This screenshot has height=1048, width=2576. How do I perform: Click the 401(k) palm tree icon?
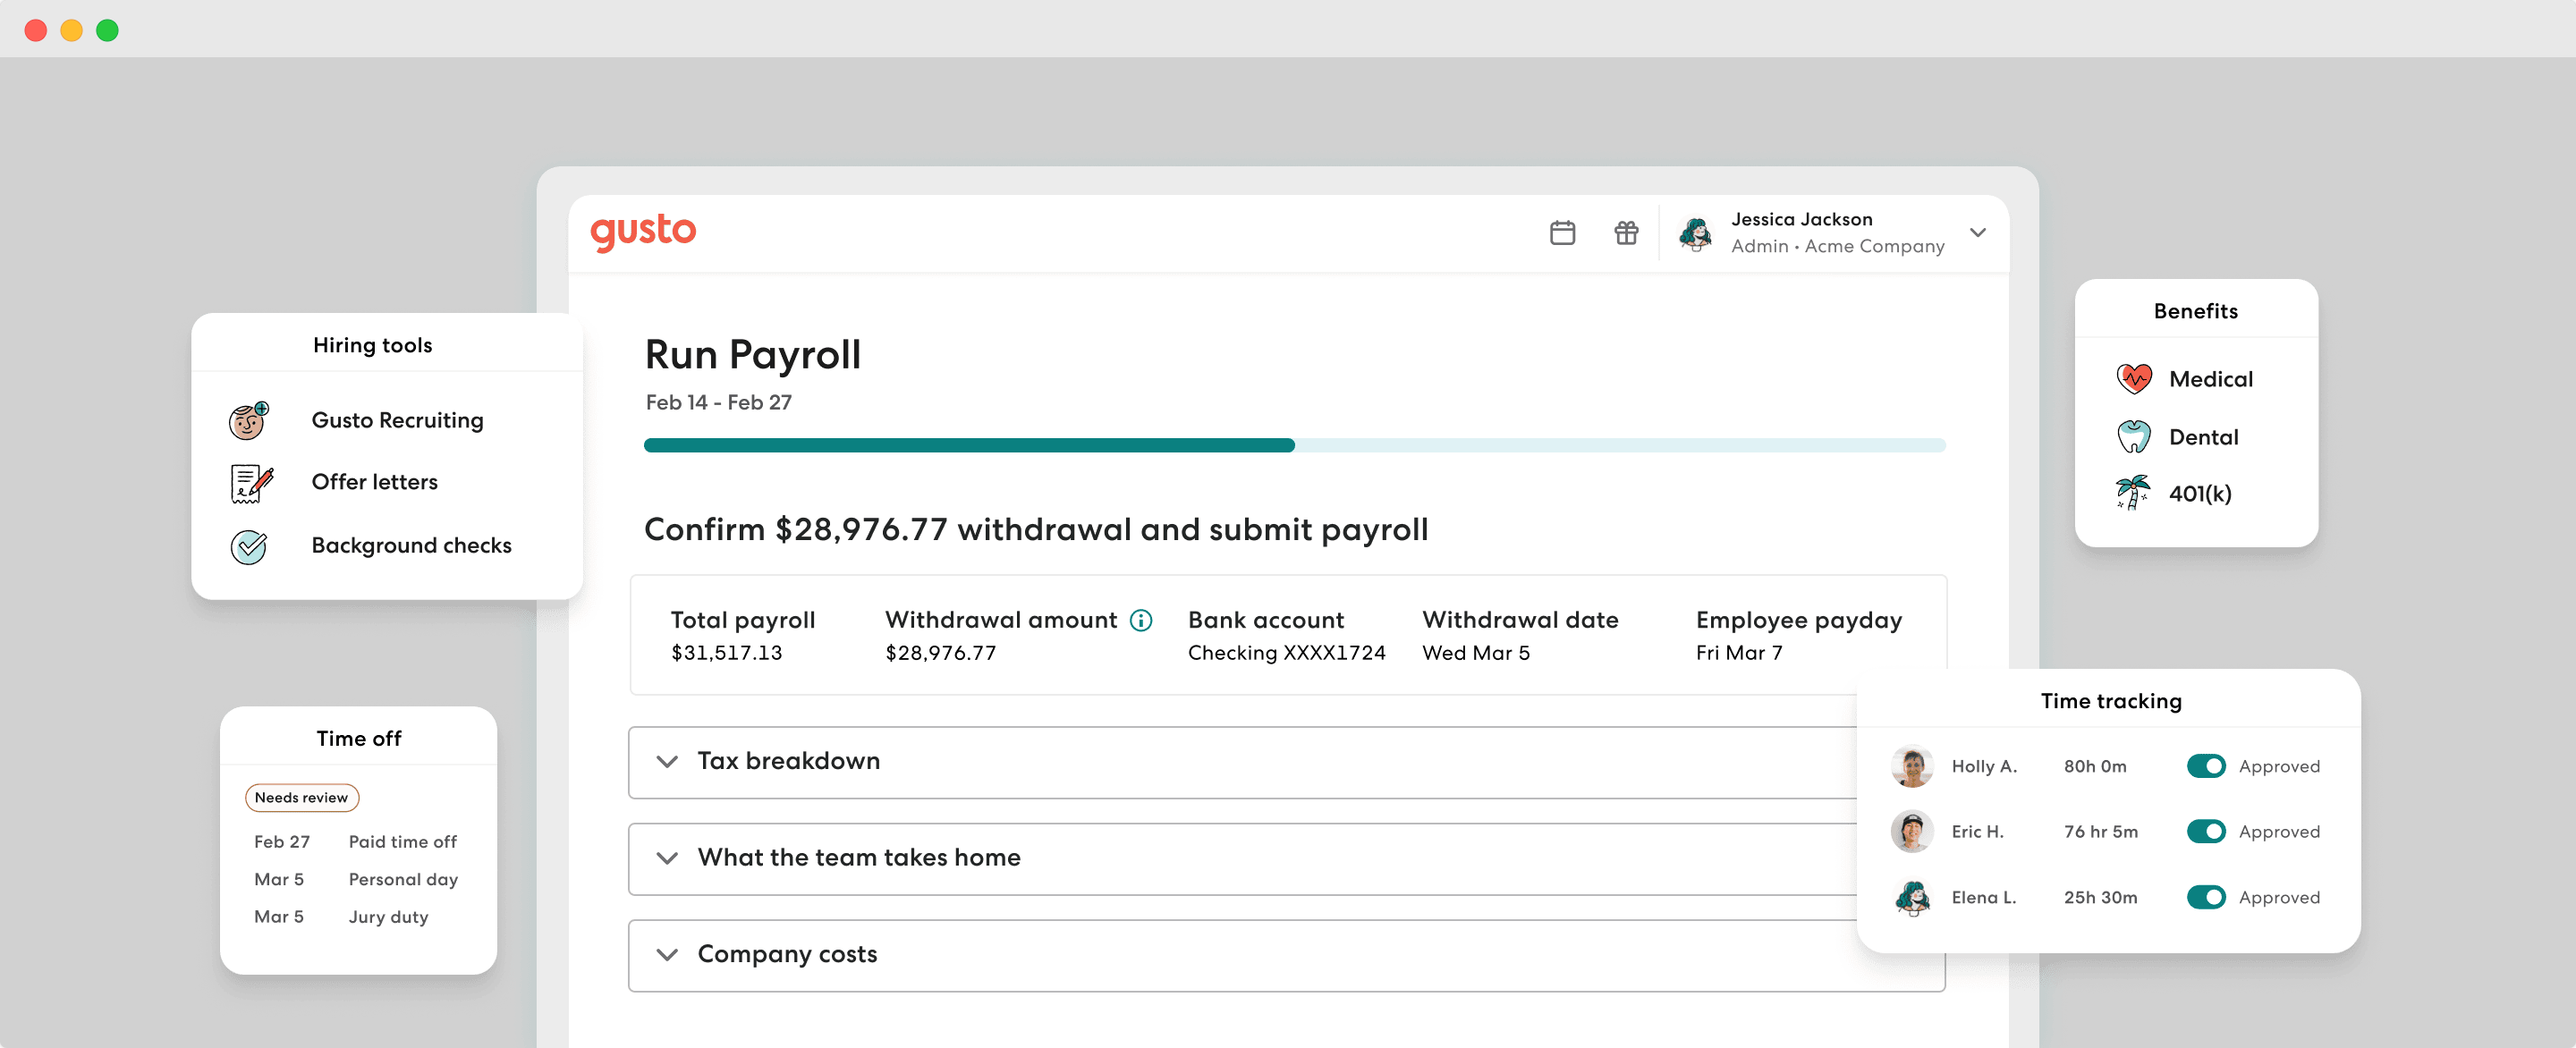2134,493
